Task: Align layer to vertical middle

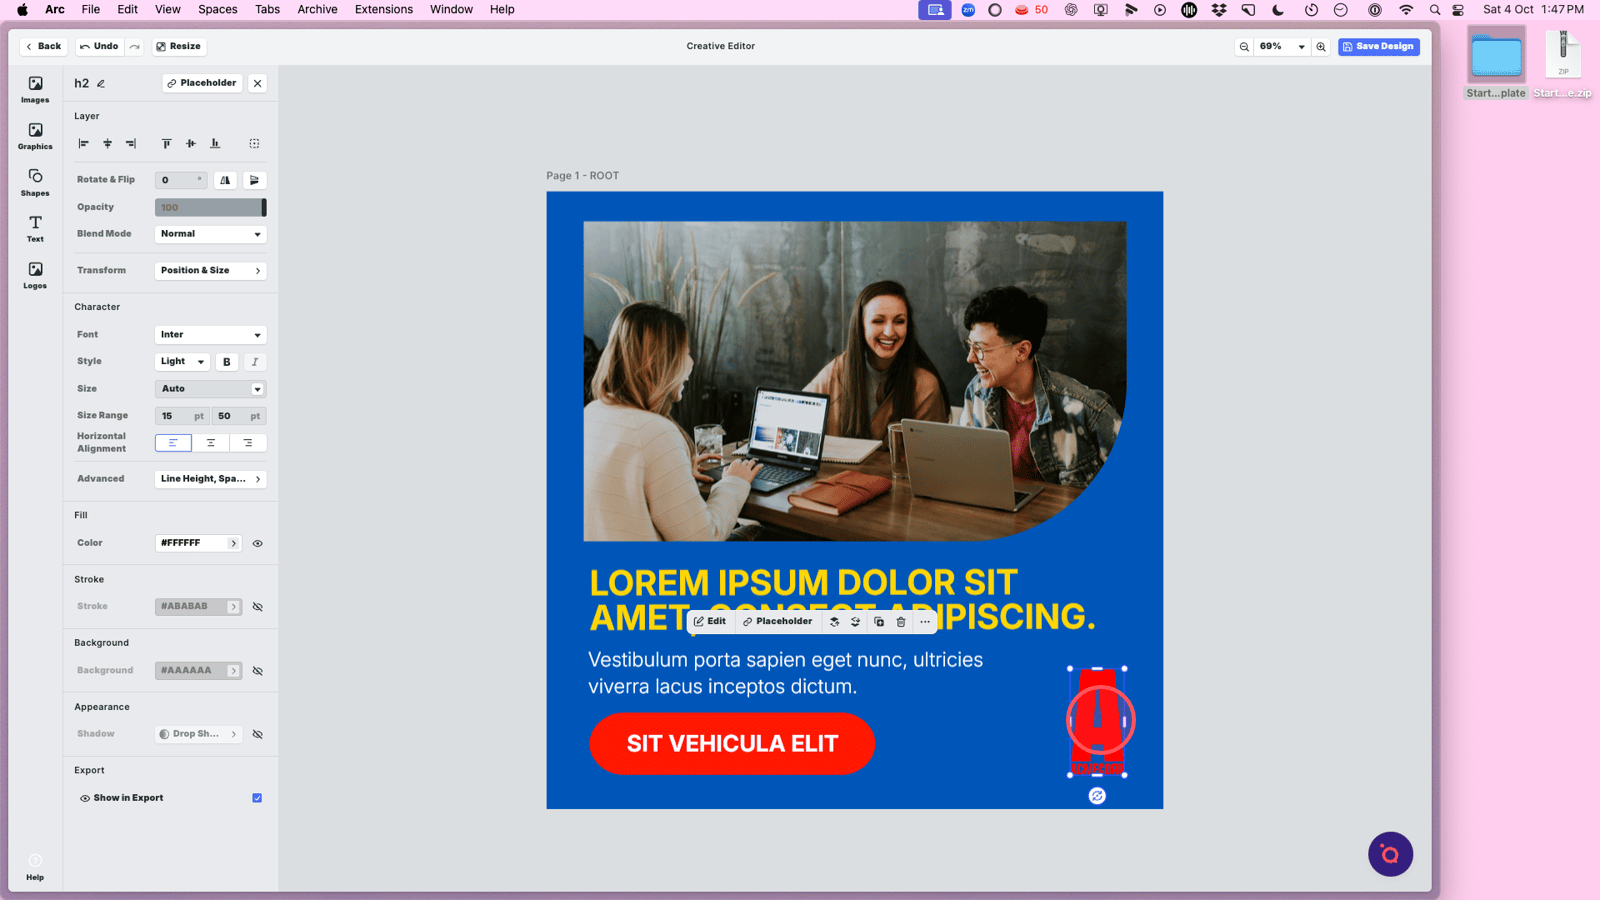Action: pos(190,144)
